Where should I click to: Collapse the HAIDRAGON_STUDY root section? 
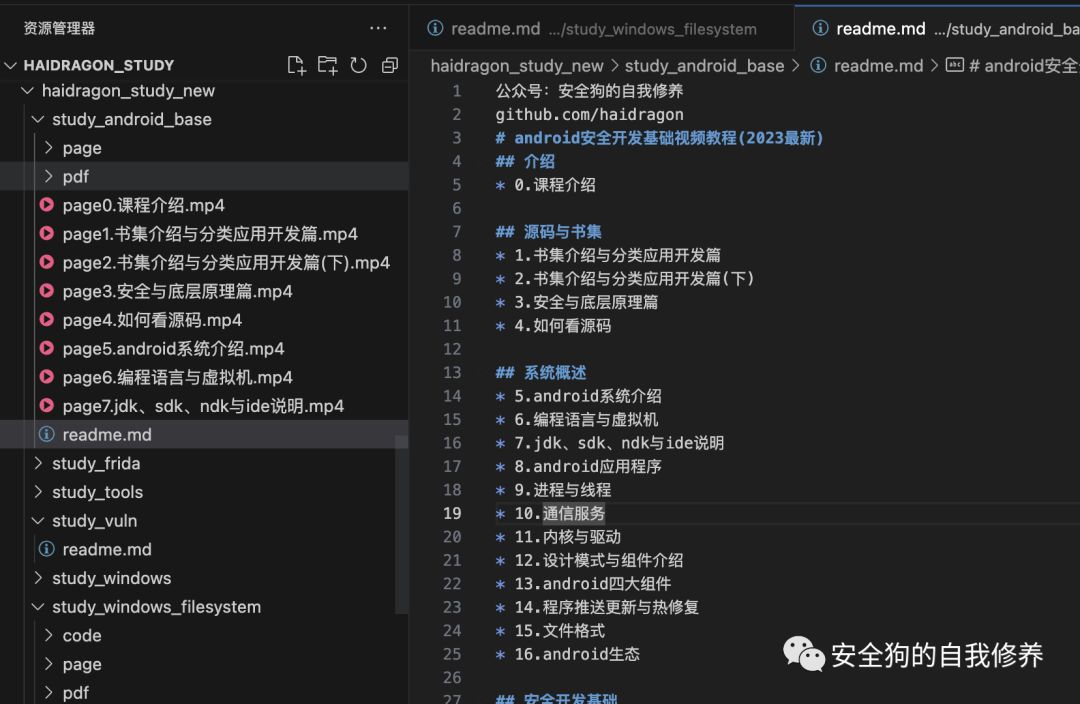[10, 65]
